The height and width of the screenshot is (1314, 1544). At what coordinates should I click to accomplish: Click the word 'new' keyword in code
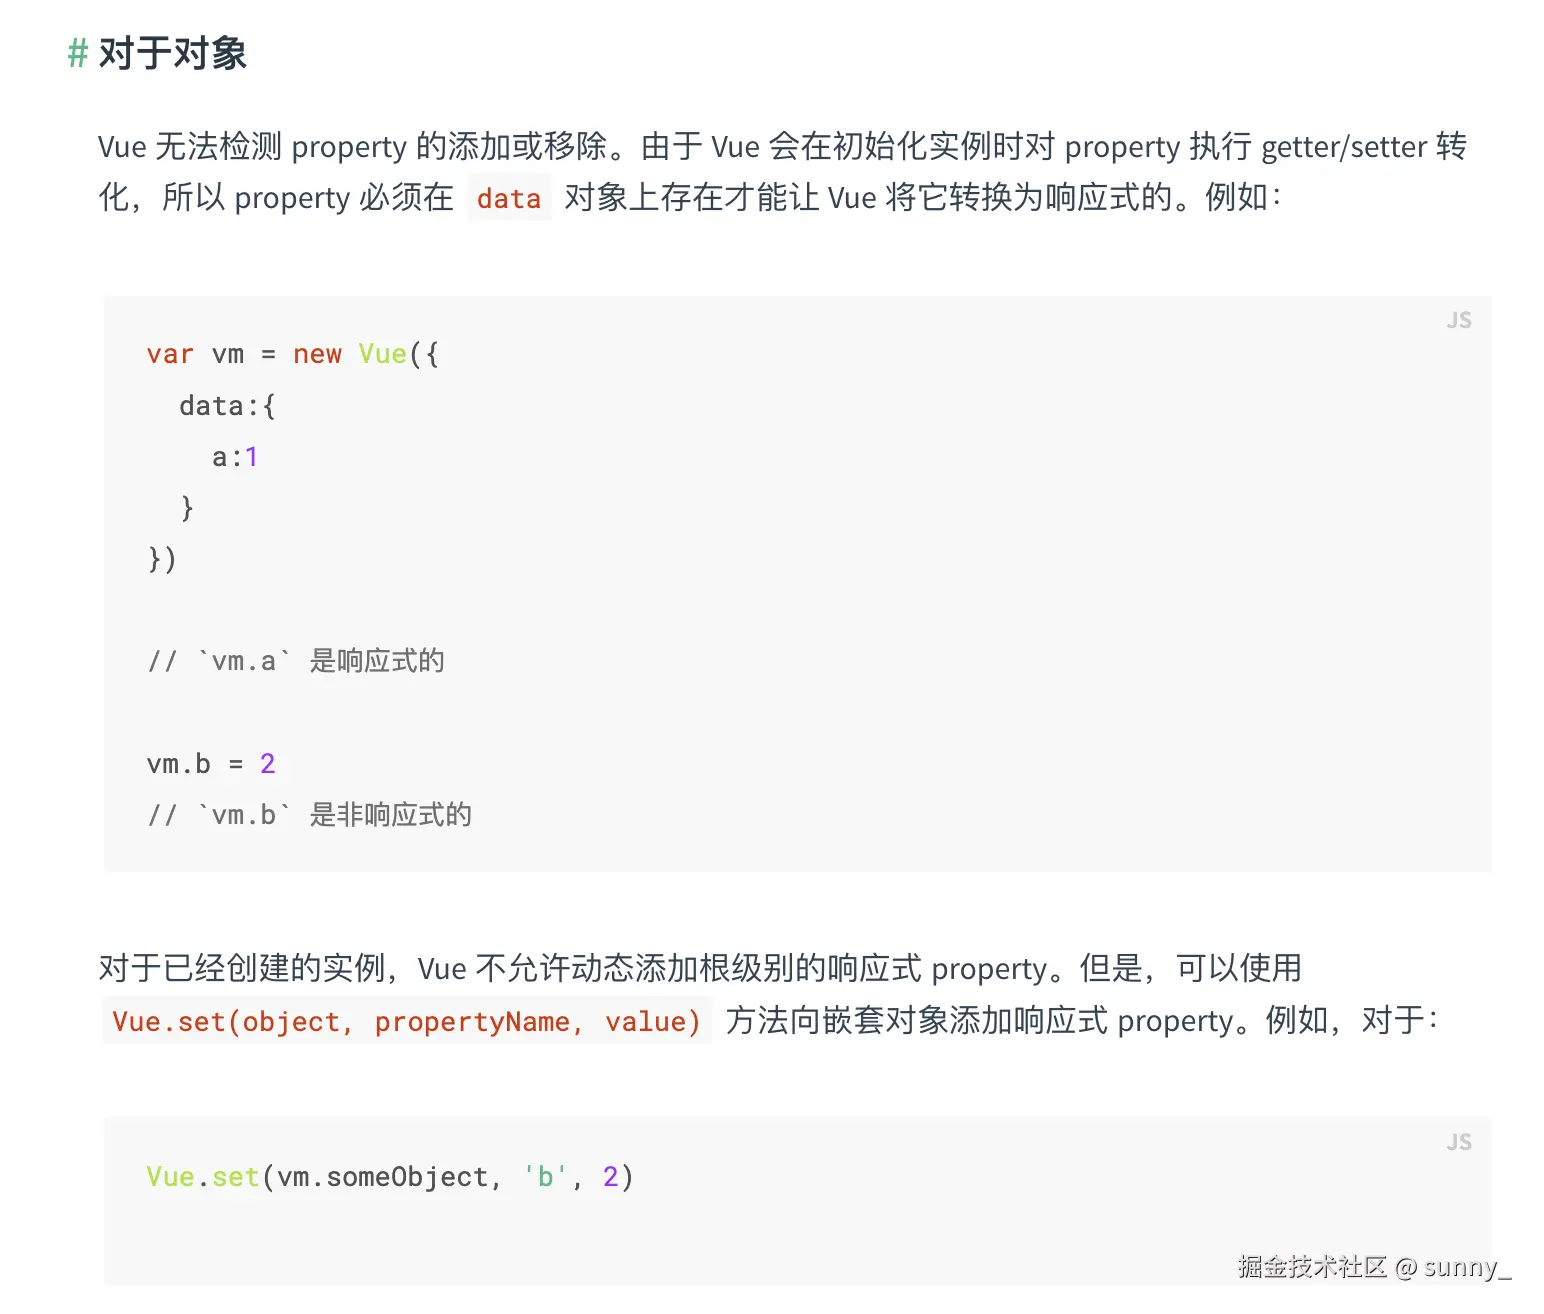(318, 354)
